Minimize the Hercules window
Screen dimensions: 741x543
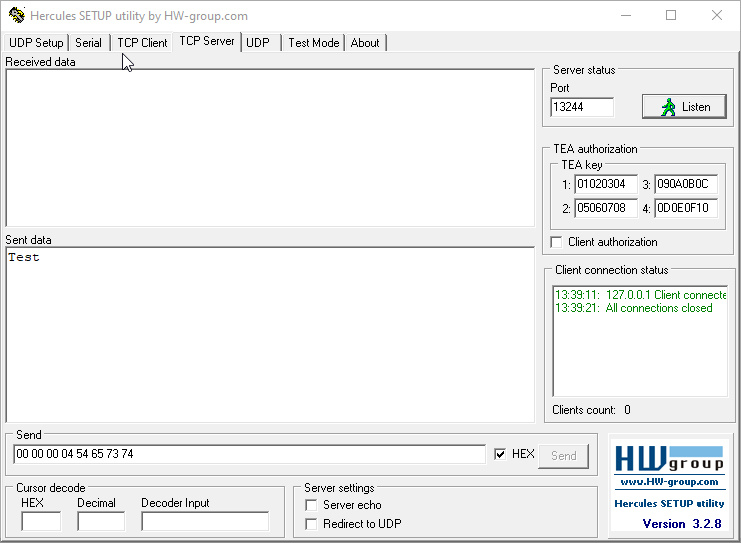click(626, 16)
